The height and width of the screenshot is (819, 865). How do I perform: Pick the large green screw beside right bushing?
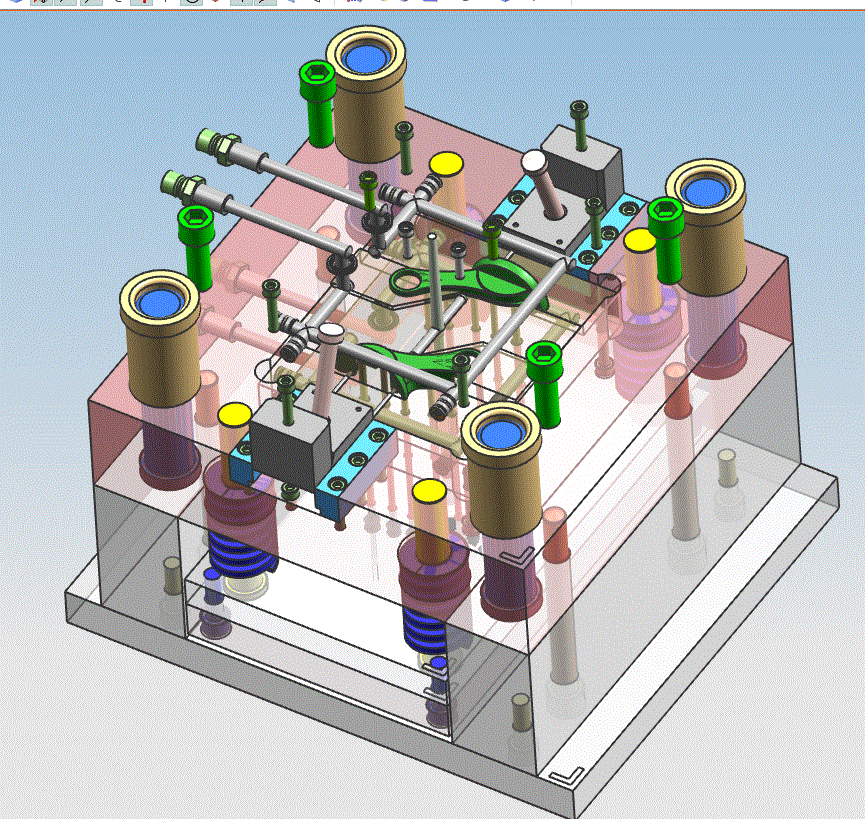point(666,240)
